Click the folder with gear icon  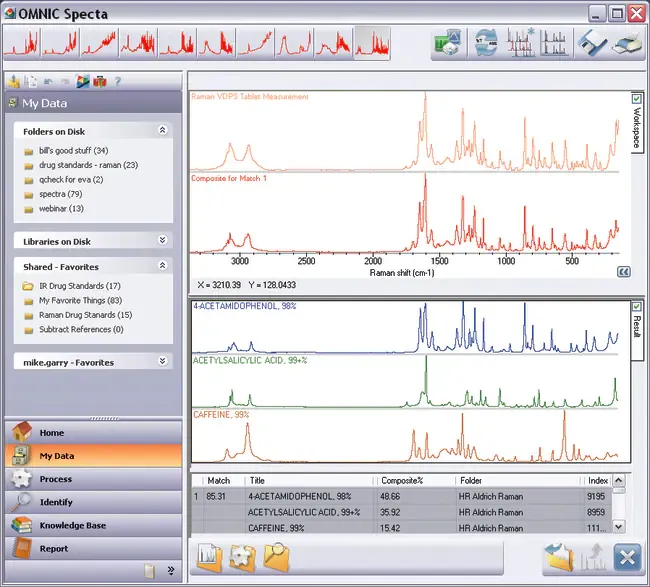click(243, 558)
